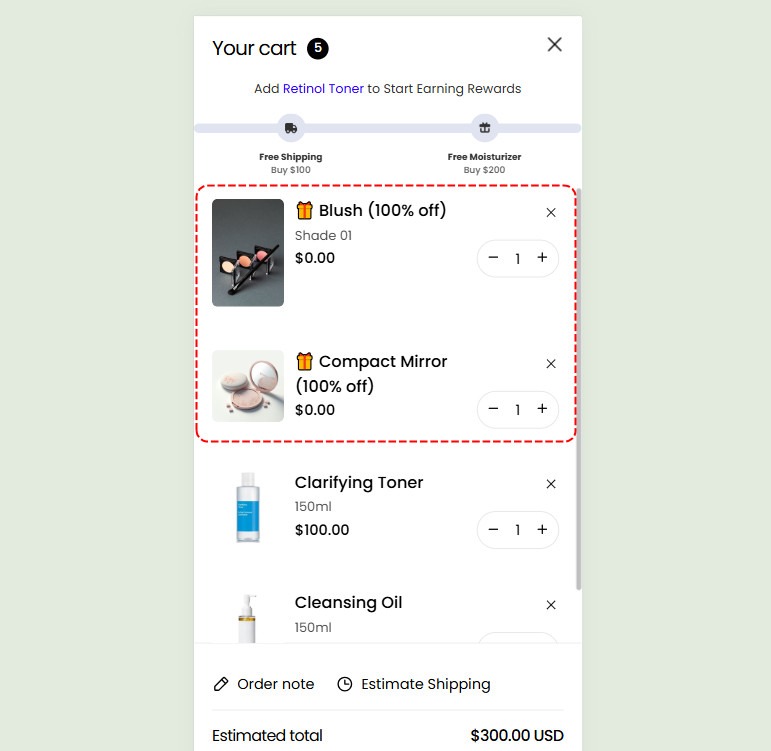Image resolution: width=771 pixels, height=751 pixels.
Task: Decrease Blush quantity with minus
Action: click(493, 258)
